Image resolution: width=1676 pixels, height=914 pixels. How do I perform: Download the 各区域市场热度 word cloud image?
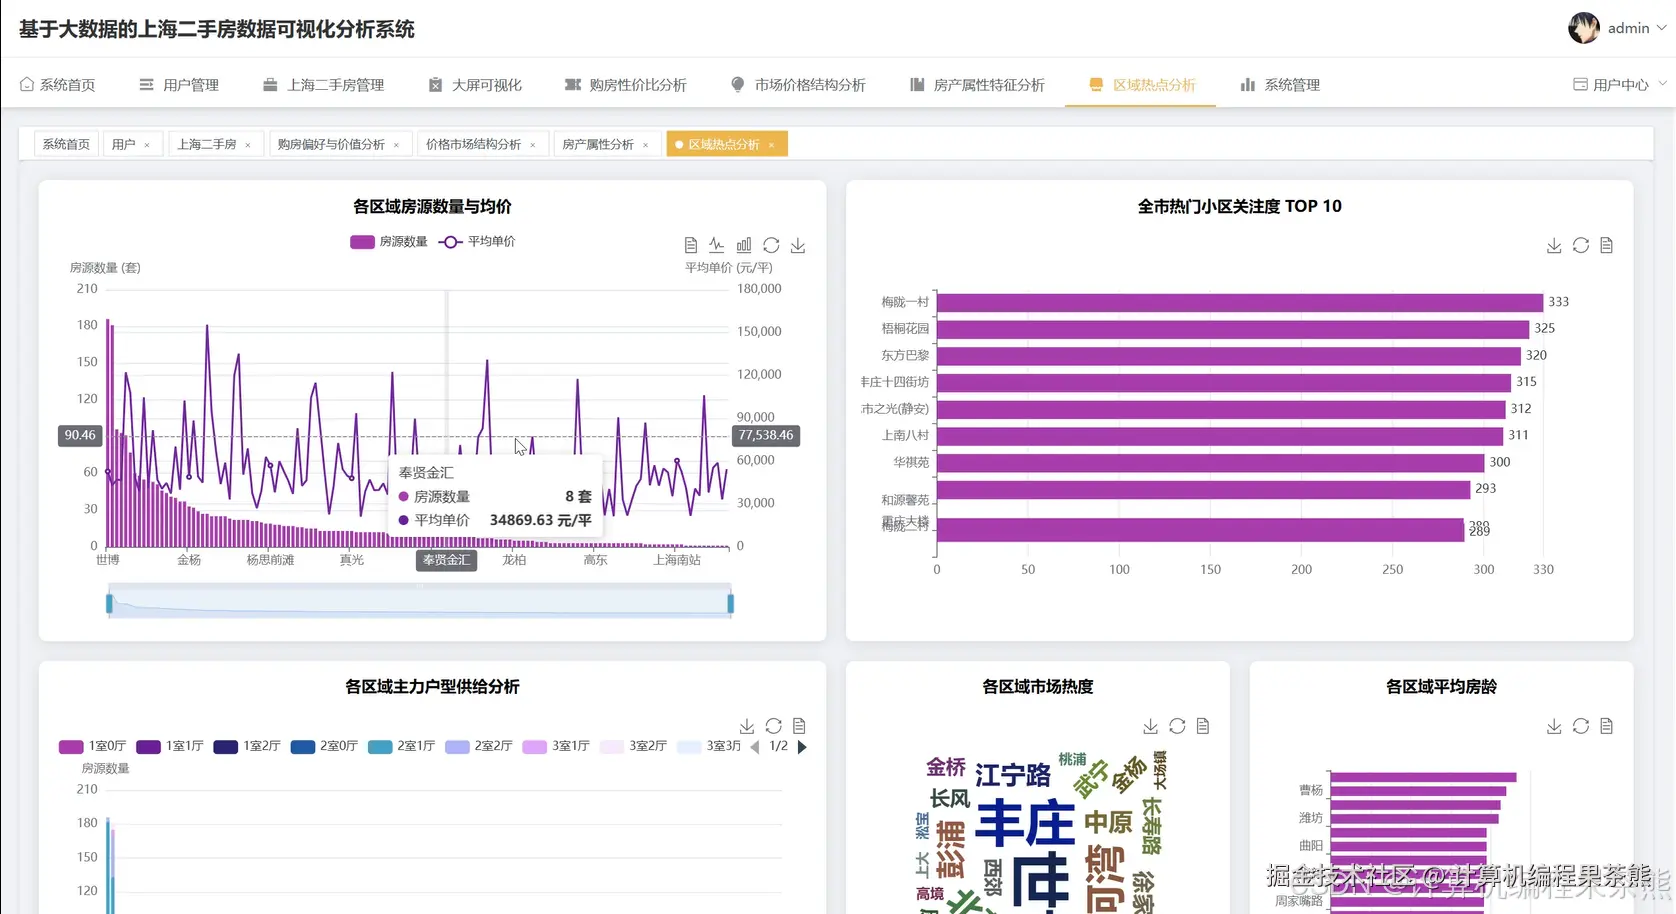click(1150, 726)
